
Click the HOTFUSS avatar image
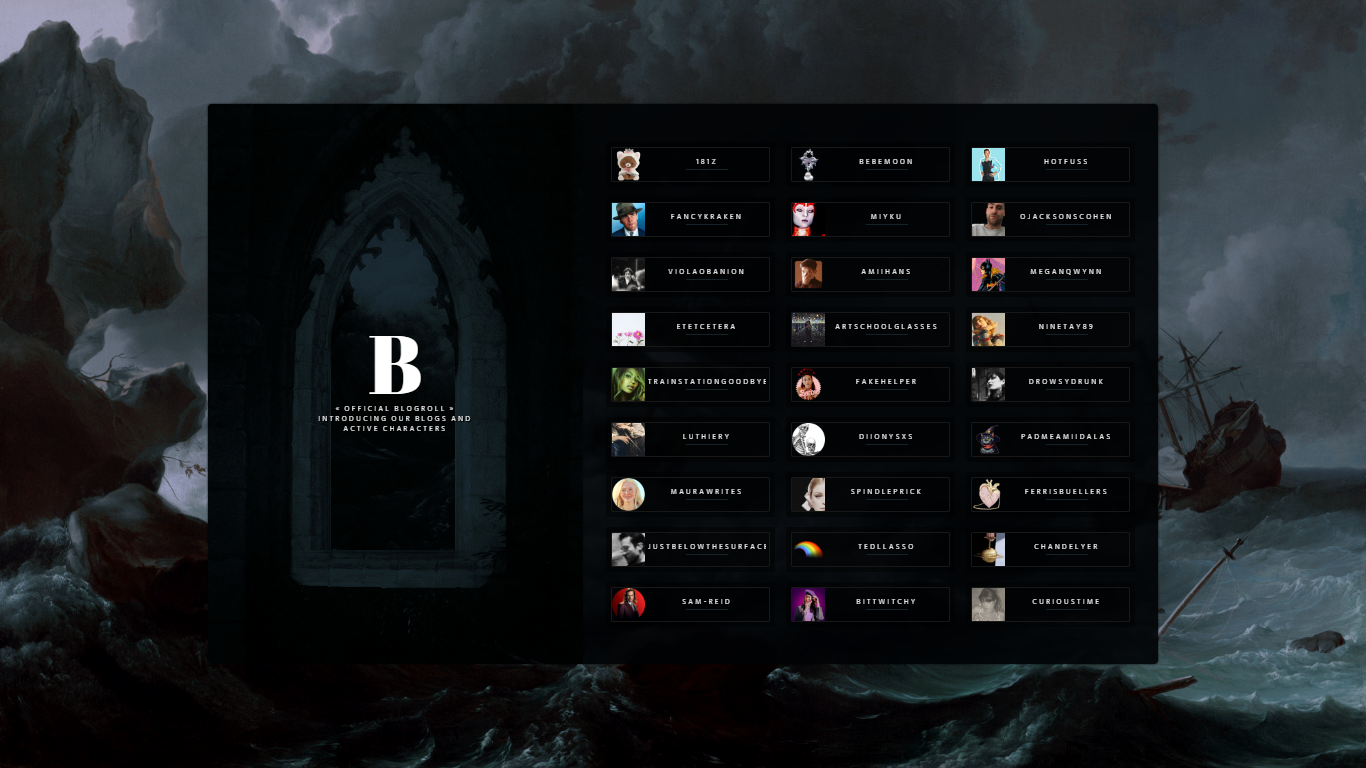(988, 164)
